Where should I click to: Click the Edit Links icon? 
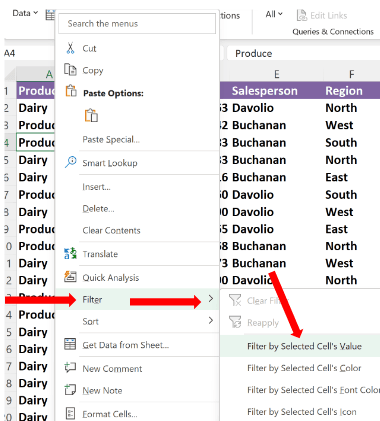302,15
